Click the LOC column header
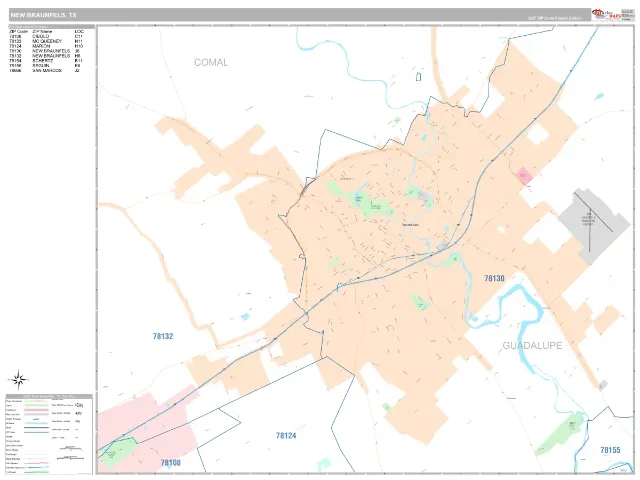Image resolution: width=640 pixels, height=480 pixels. pyautogui.click(x=79, y=31)
